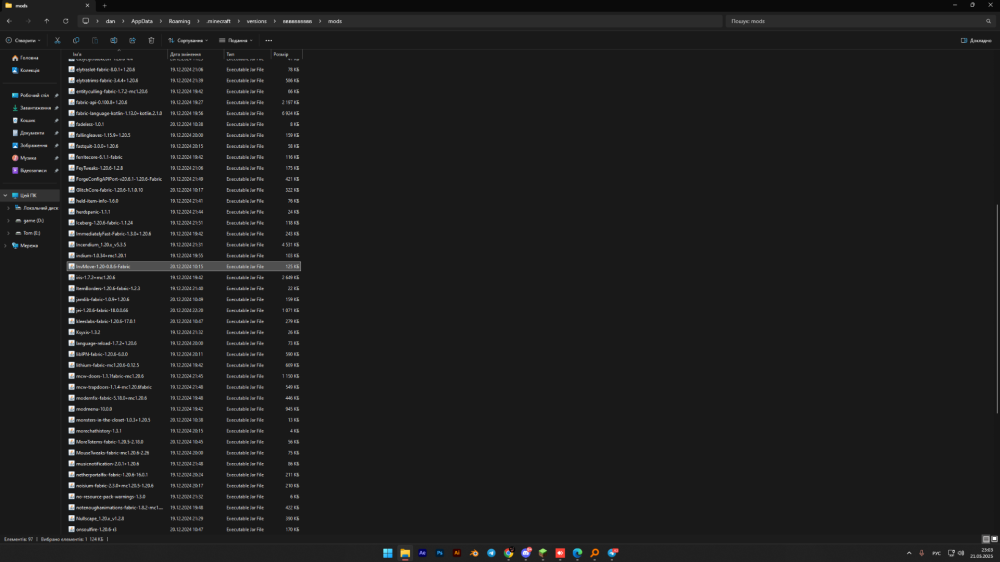Select file Nullscape_1.20.x_v1.2.8
The width and height of the screenshot is (1000, 562).
coord(184,518)
